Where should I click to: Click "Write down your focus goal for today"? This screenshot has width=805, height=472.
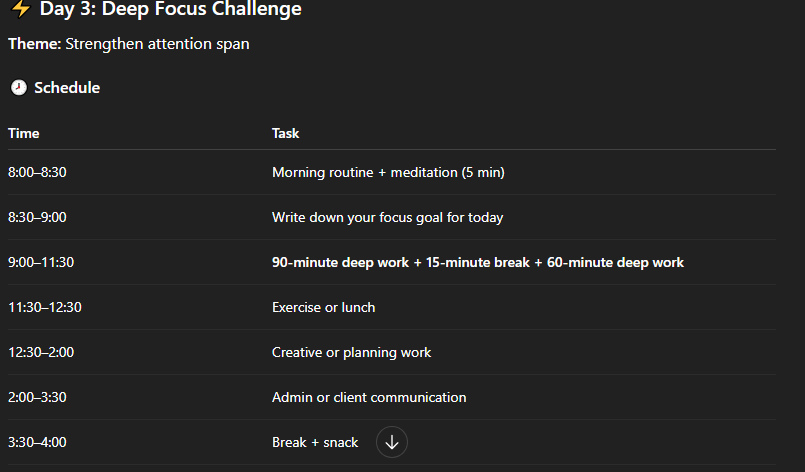tap(387, 217)
